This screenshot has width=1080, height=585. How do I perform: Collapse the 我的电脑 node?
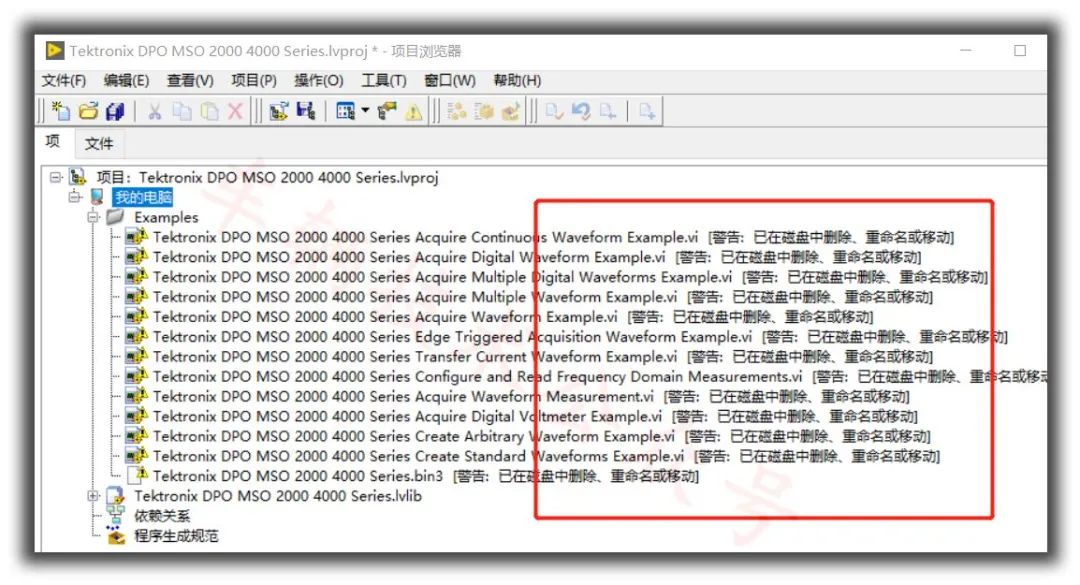click(74, 198)
